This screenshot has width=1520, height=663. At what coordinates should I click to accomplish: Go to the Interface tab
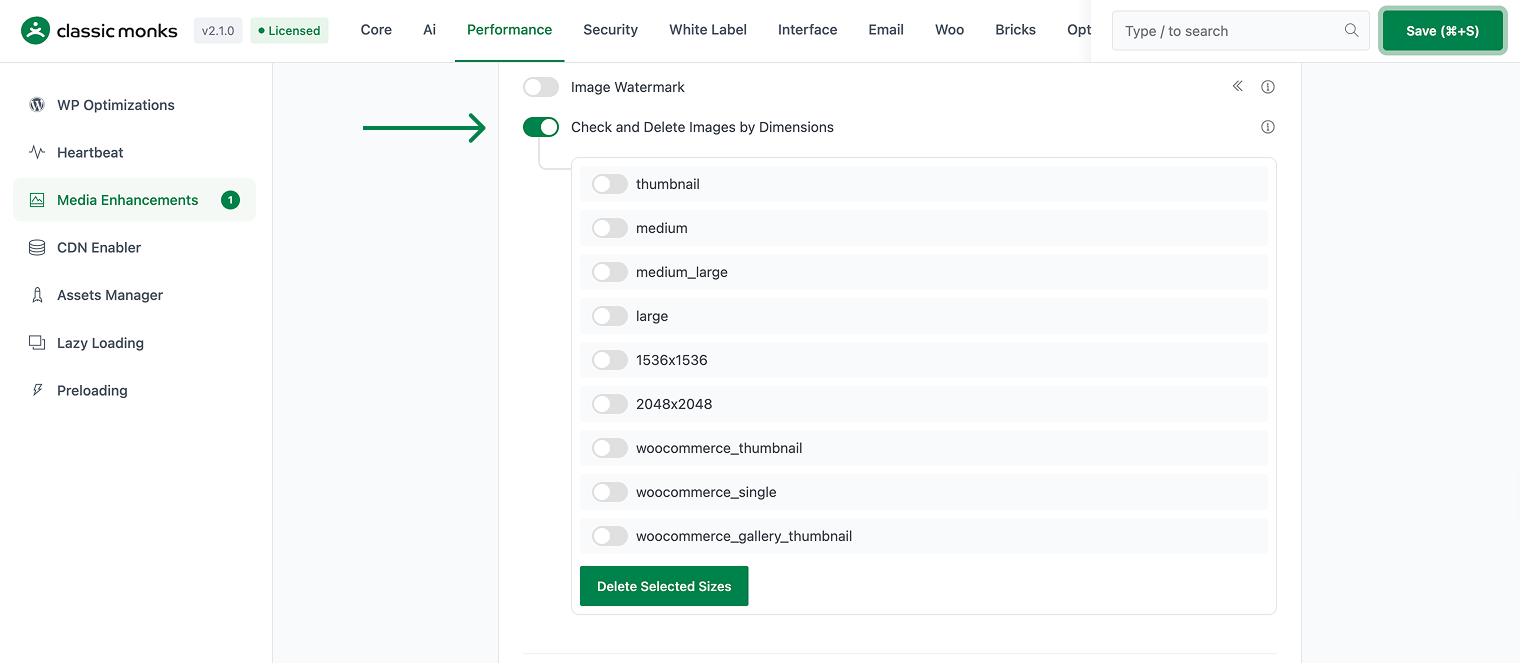point(807,30)
